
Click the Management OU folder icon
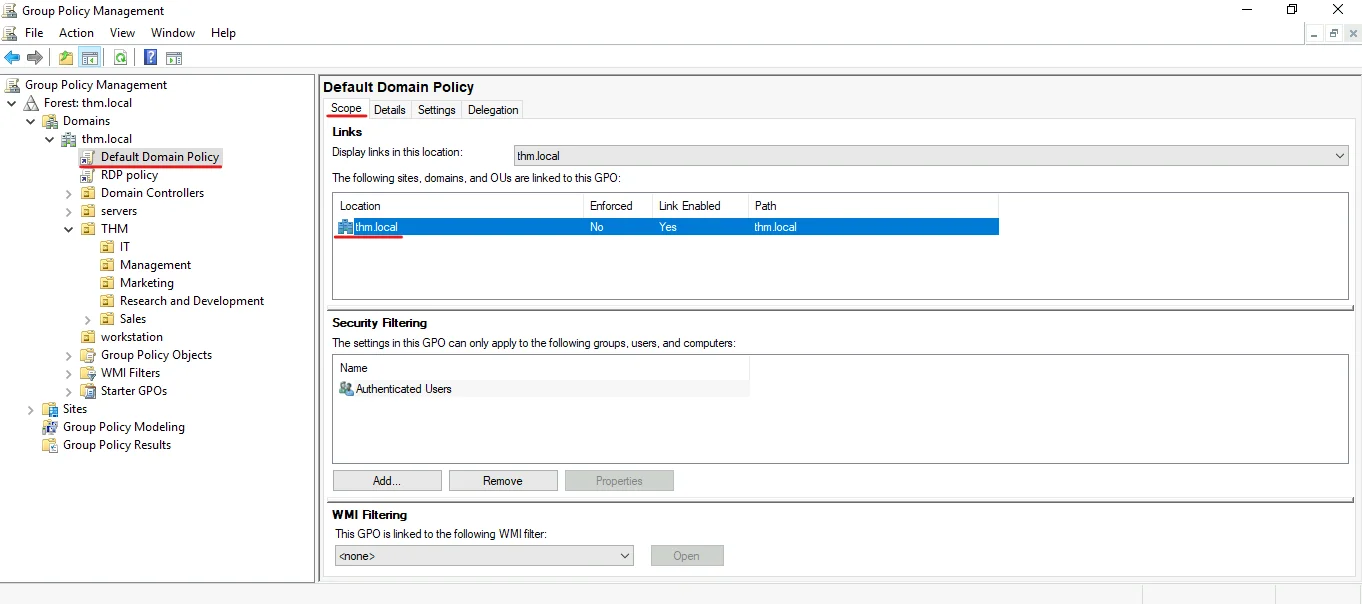pos(107,265)
